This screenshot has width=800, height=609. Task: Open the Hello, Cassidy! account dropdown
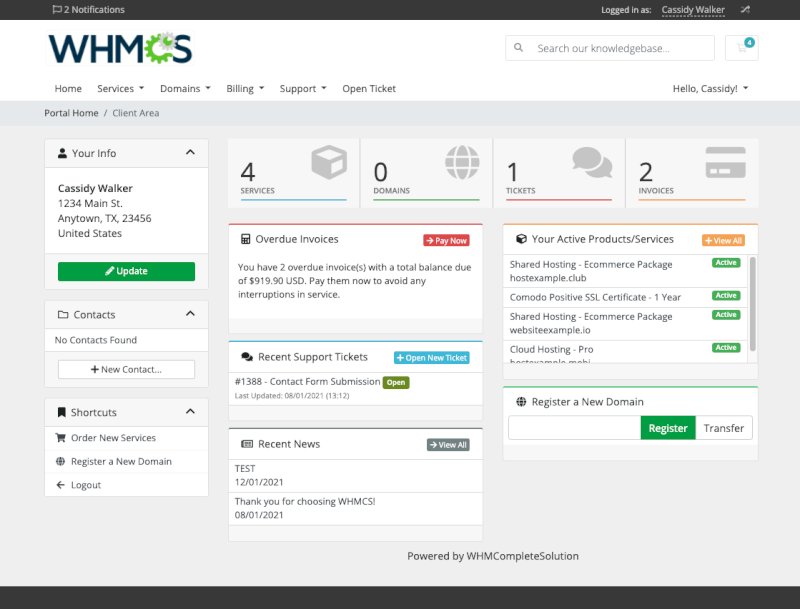pyautogui.click(x=710, y=89)
